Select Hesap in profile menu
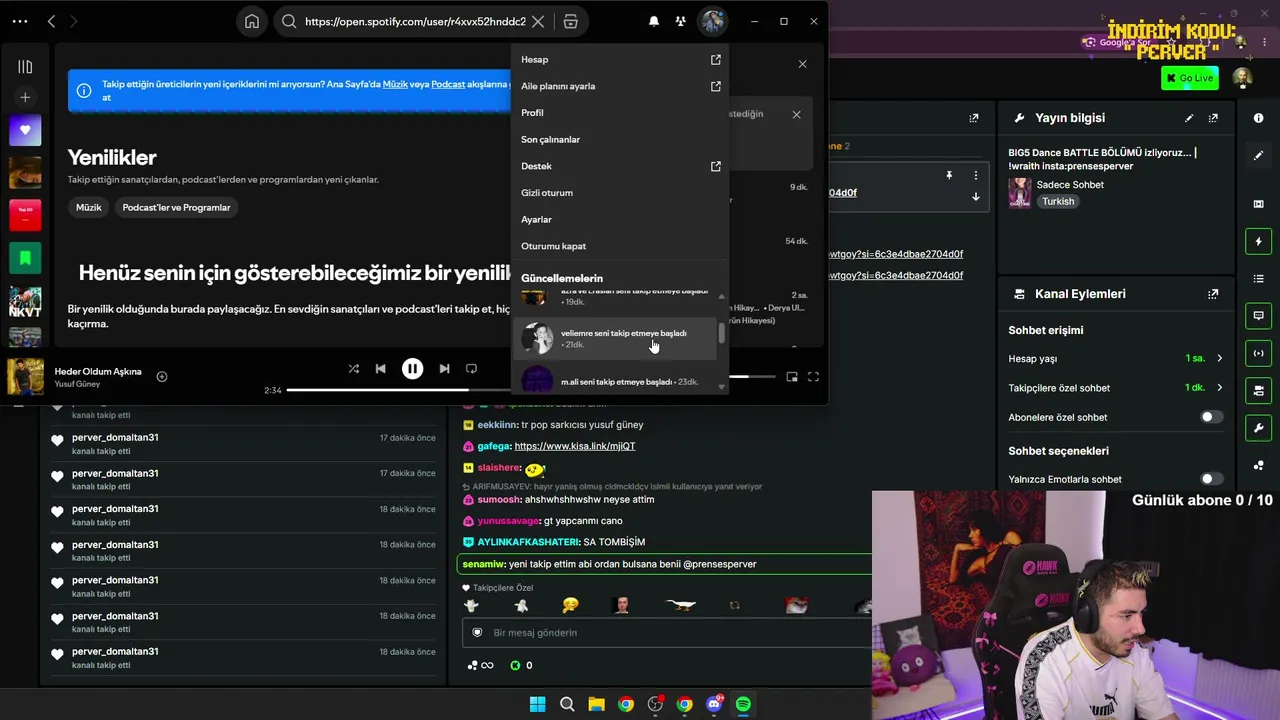This screenshot has height=720, width=1280. coord(620,60)
